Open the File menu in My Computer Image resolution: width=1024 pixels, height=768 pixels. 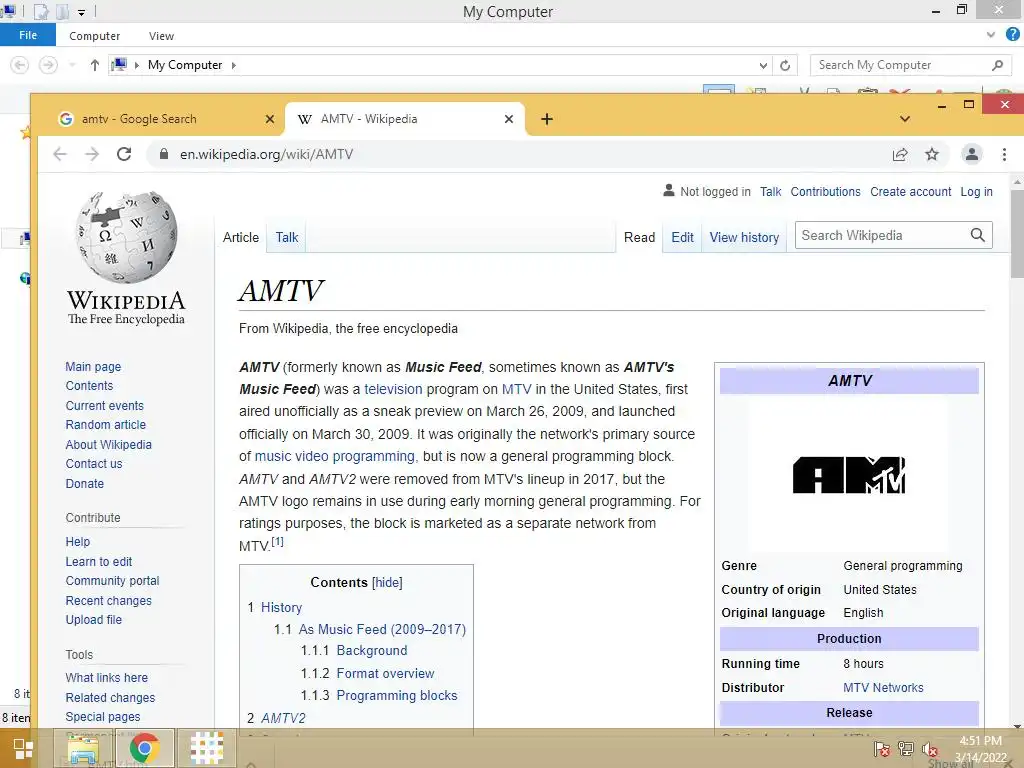point(28,35)
